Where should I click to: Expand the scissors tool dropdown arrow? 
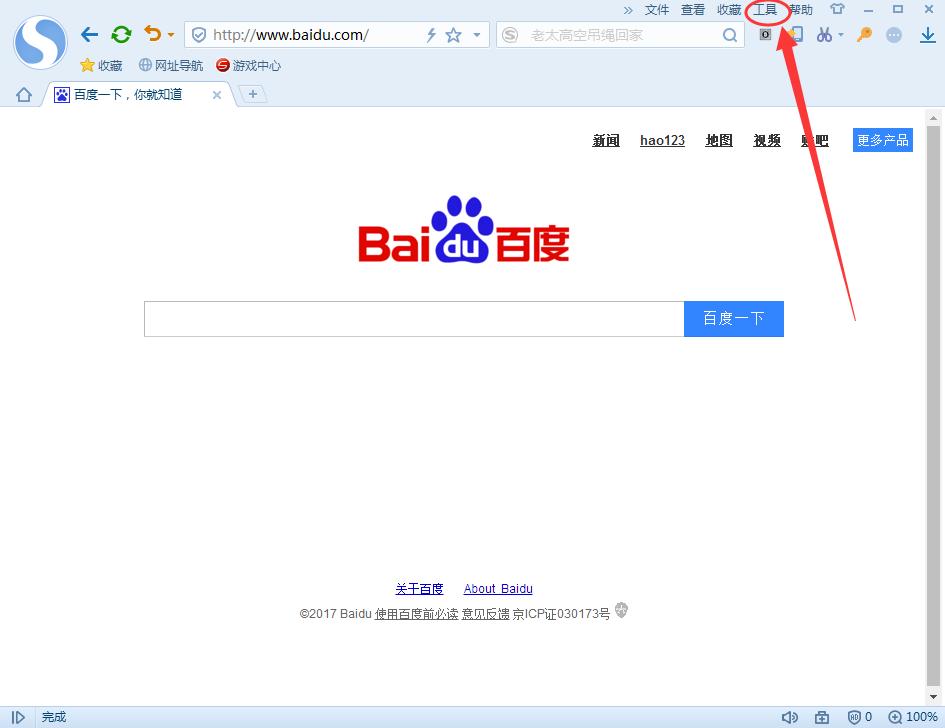(841, 35)
